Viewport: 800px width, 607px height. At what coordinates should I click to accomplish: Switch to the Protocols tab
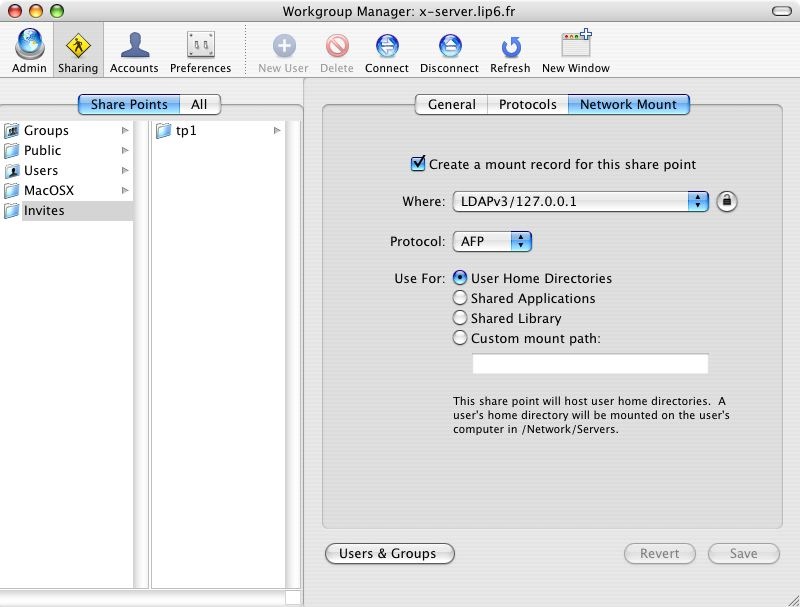[527, 104]
